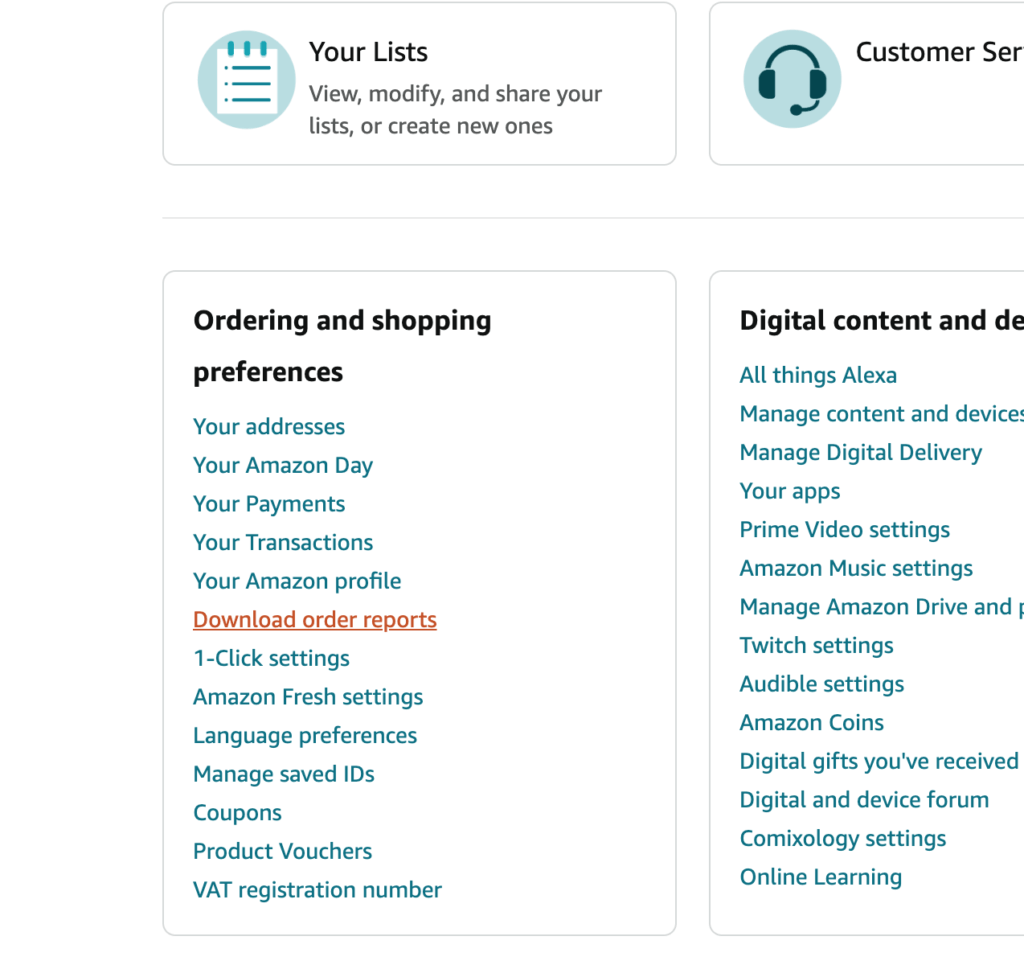Open the Your Lists card title
Screen dimensions: 1024x965
pos(368,52)
